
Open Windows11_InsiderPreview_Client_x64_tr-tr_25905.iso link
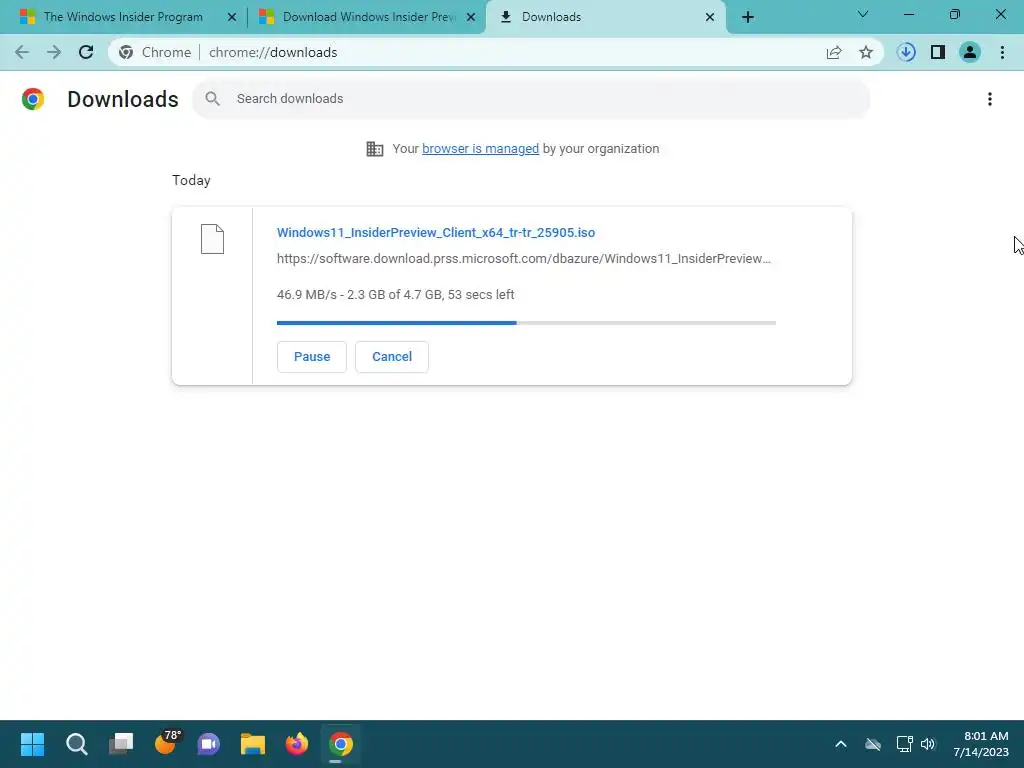[436, 232]
